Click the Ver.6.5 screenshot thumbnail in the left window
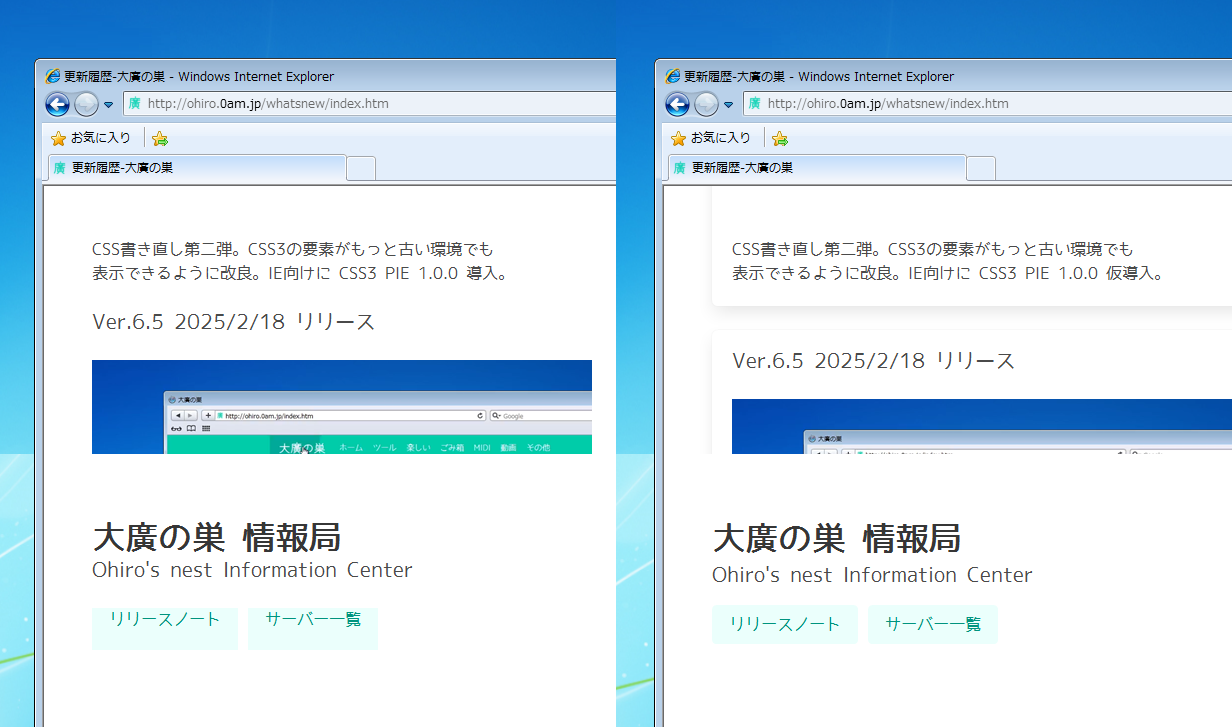This screenshot has width=1232, height=727. coord(341,407)
